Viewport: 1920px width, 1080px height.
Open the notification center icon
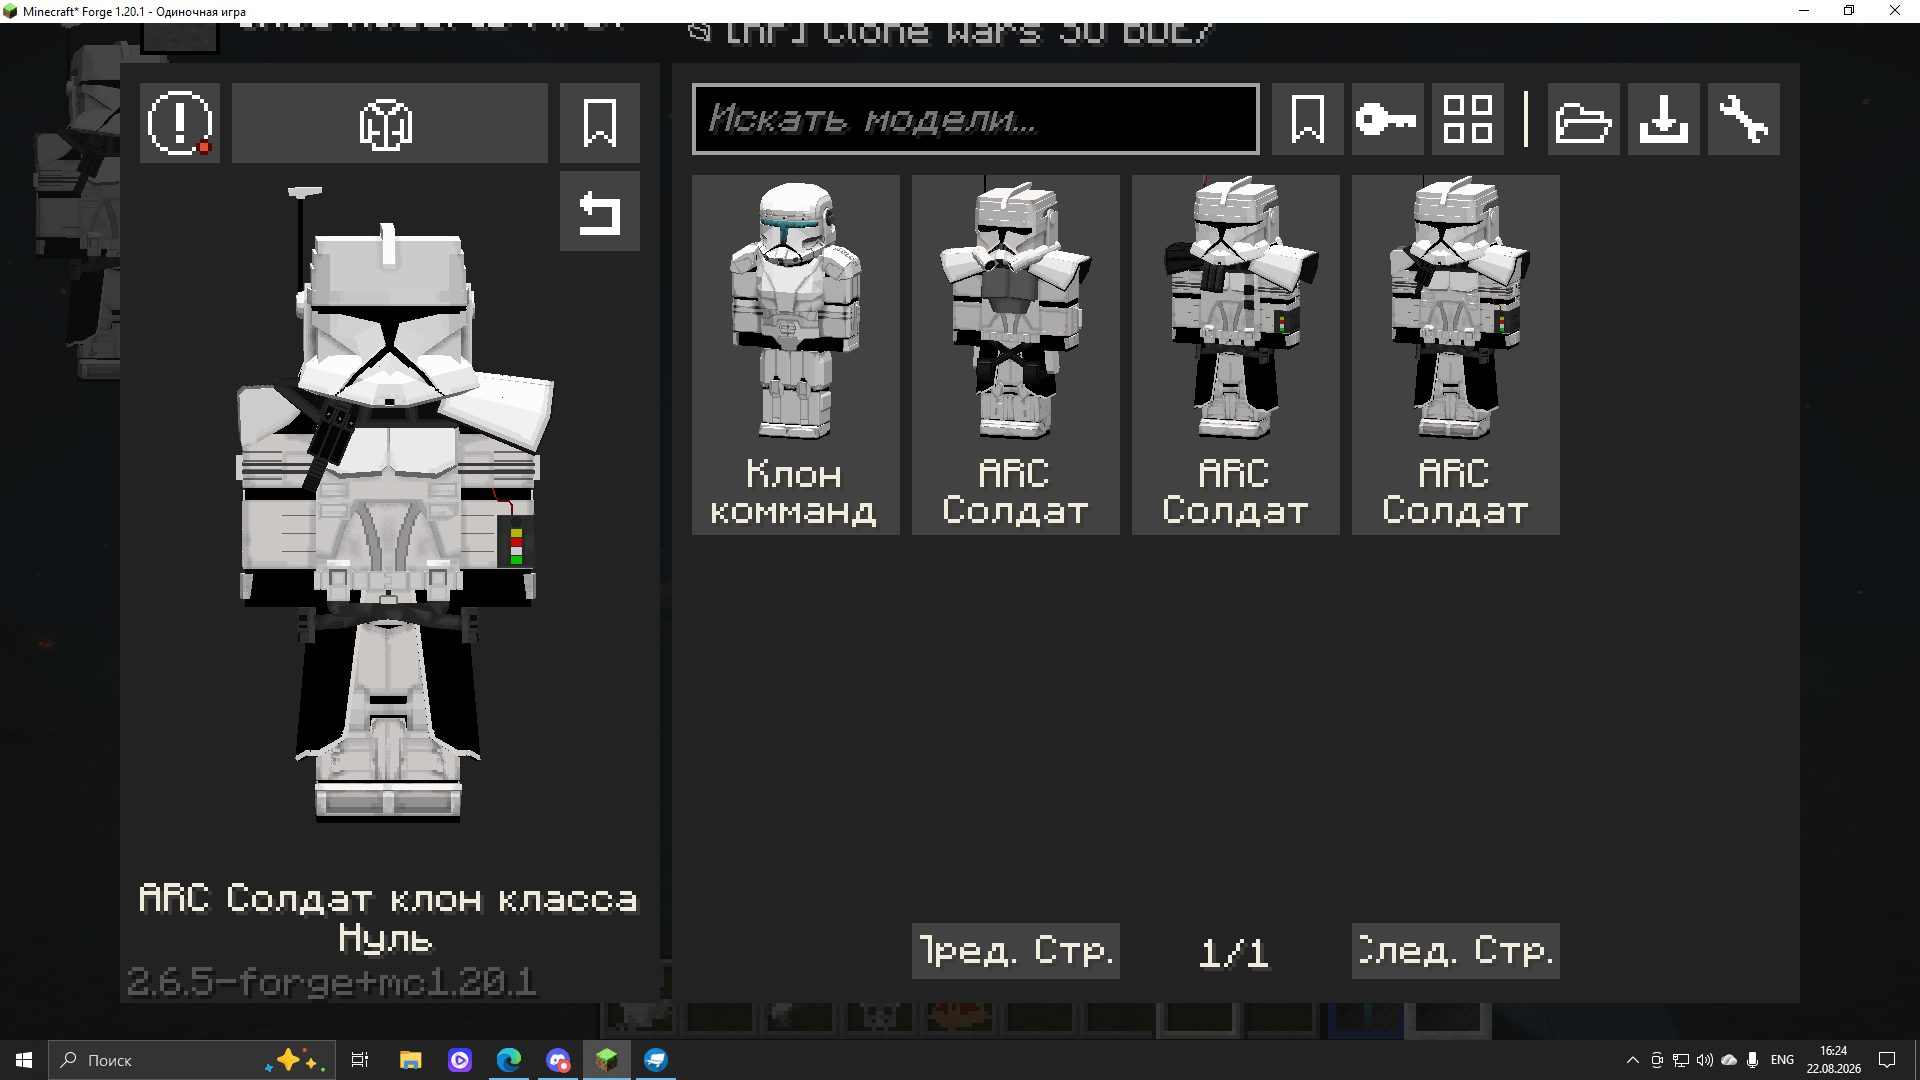point(1887,1060)
